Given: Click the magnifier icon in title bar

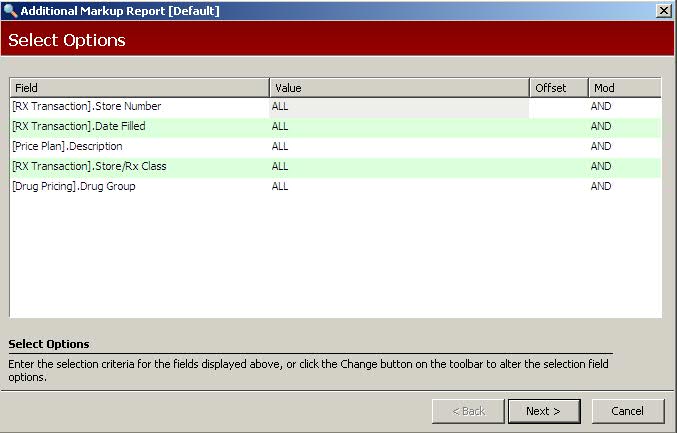Looking at the screenshot, I should pyautogui.click(x=10, y=10).
